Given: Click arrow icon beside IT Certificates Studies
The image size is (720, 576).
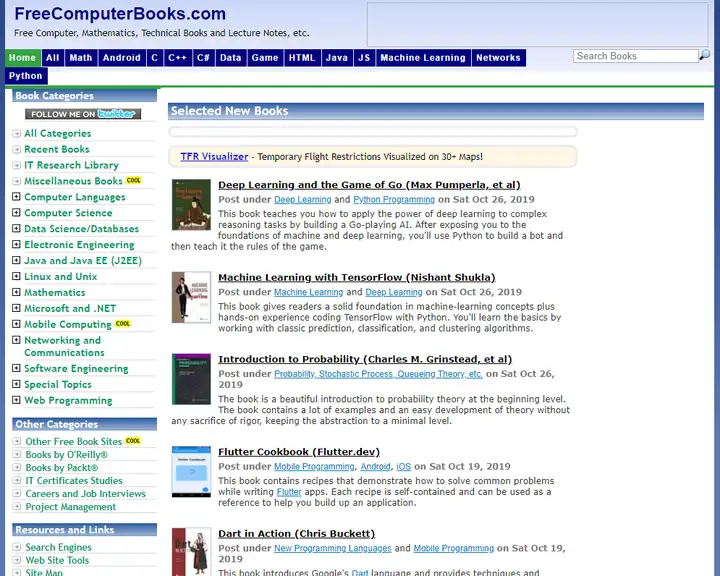Looking at the screenshot, I should [17, 480].
